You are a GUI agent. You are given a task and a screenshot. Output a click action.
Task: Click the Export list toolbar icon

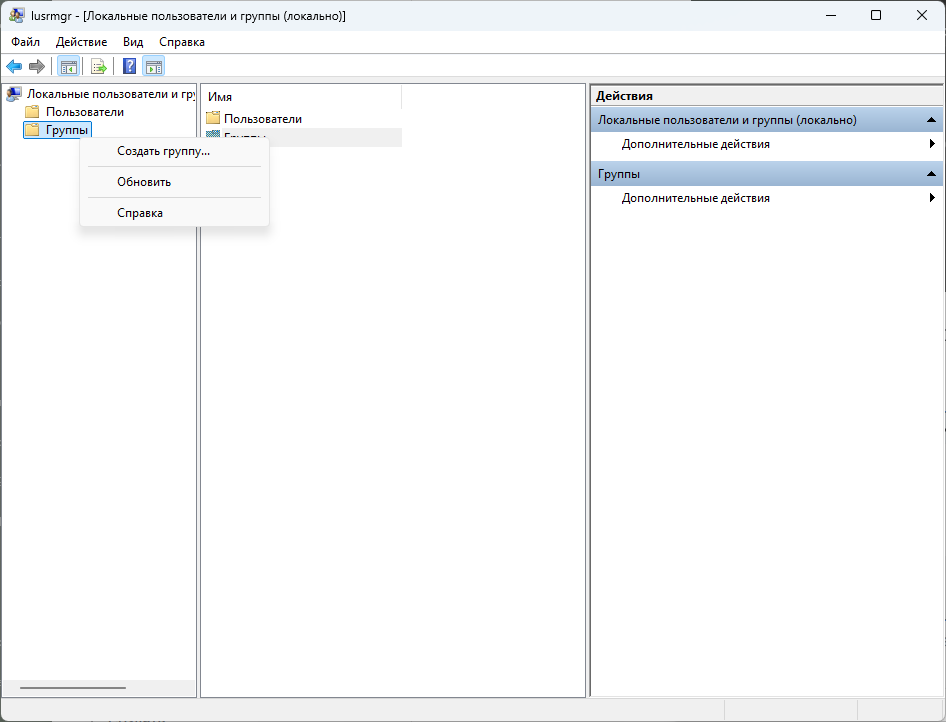(98, 66)
